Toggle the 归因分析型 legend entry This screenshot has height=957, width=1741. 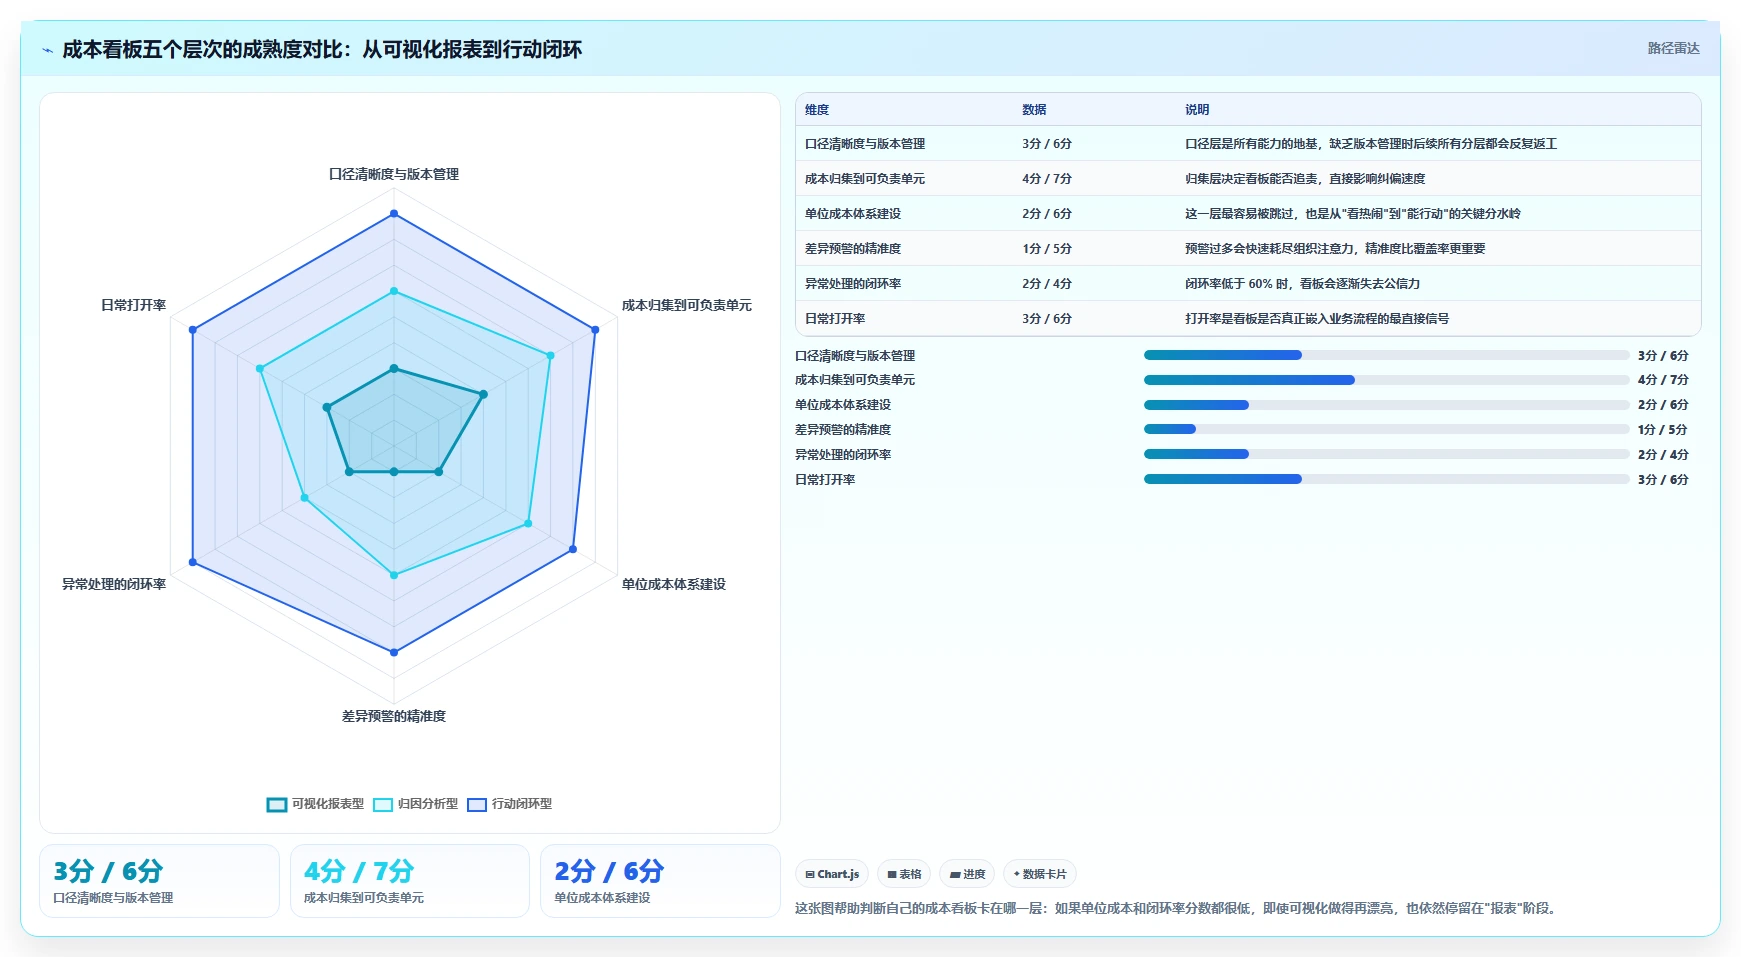tap(416, 804)
